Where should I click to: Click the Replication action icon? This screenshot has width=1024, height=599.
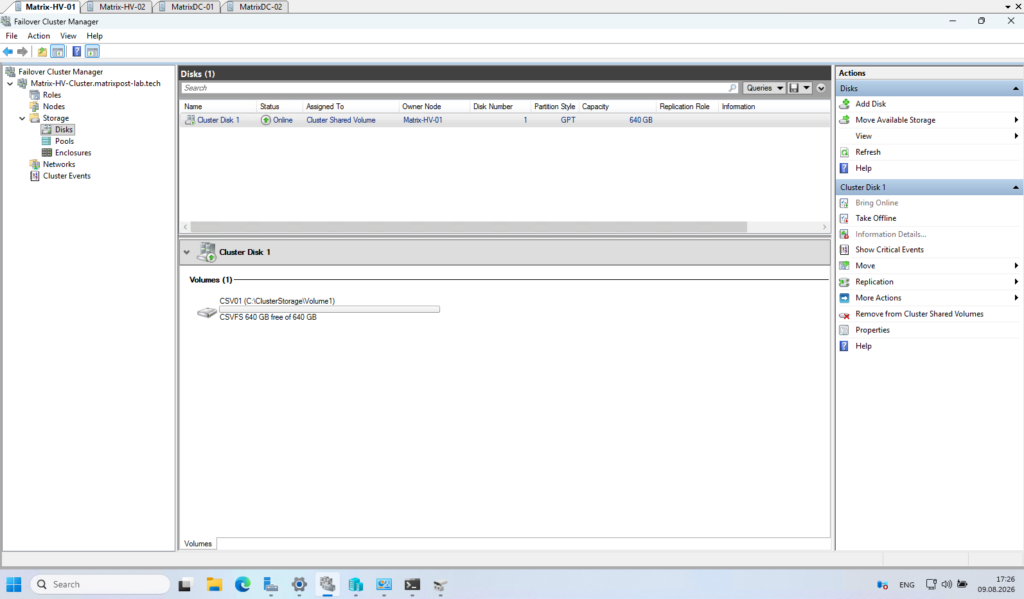(x=844, y=282)
